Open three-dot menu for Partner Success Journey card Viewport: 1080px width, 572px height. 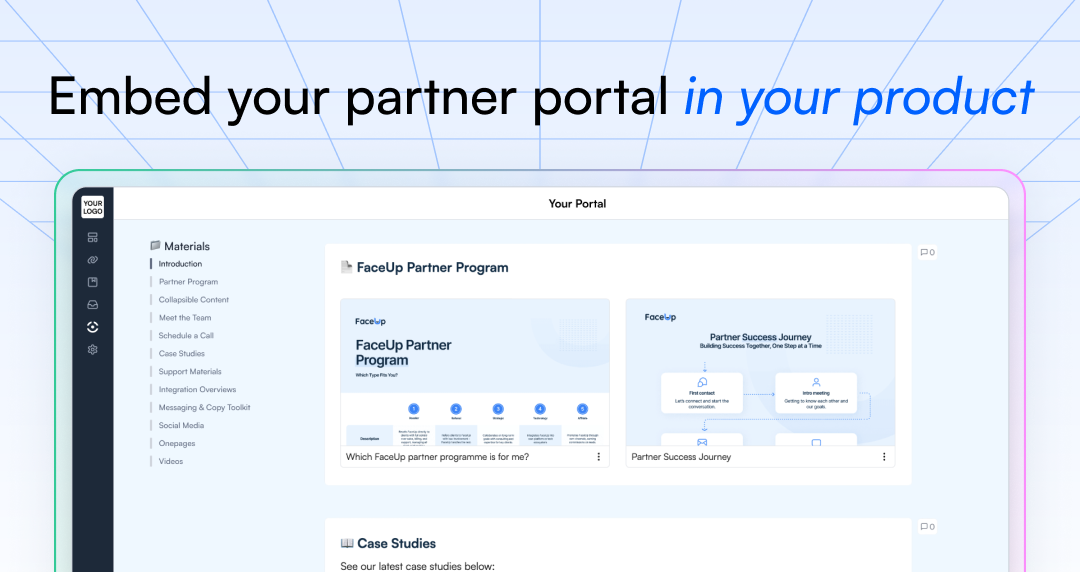(884, 457)
